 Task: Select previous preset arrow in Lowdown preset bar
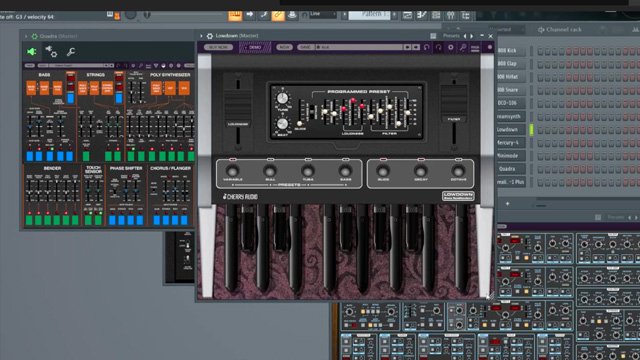(x=407, y=47)
